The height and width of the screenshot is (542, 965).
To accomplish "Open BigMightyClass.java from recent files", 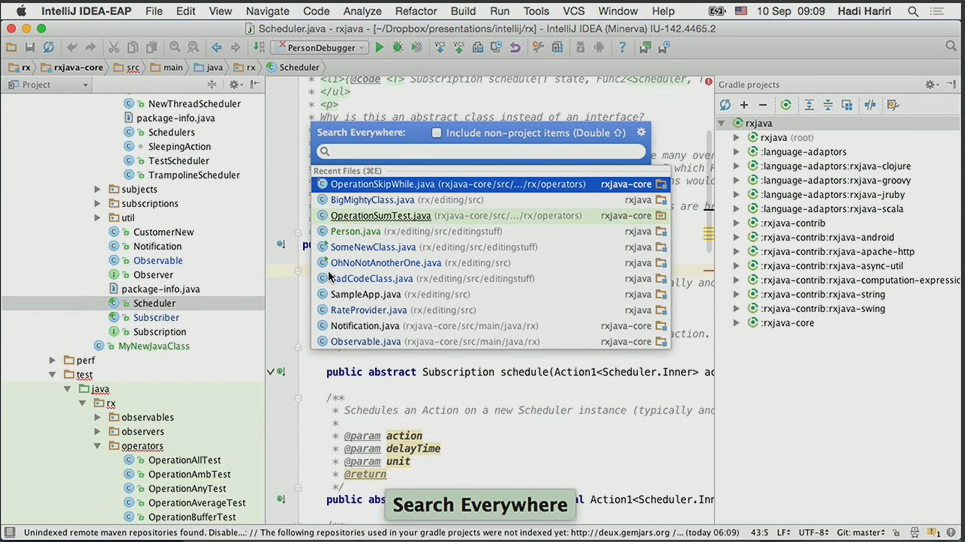I will pyautogui.click(x=491, y=200).
